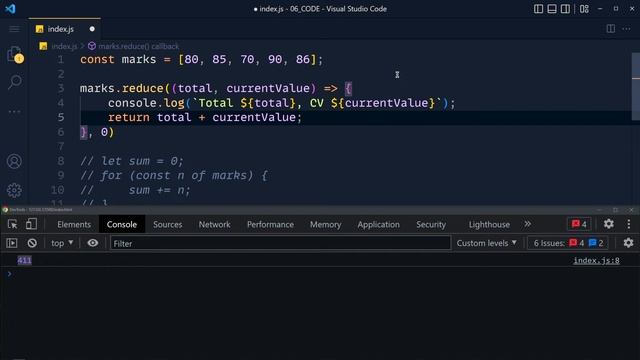Viewport: 640px width, 360px height.
Task: Switch to the Network tab
Action: click(214, 224)
